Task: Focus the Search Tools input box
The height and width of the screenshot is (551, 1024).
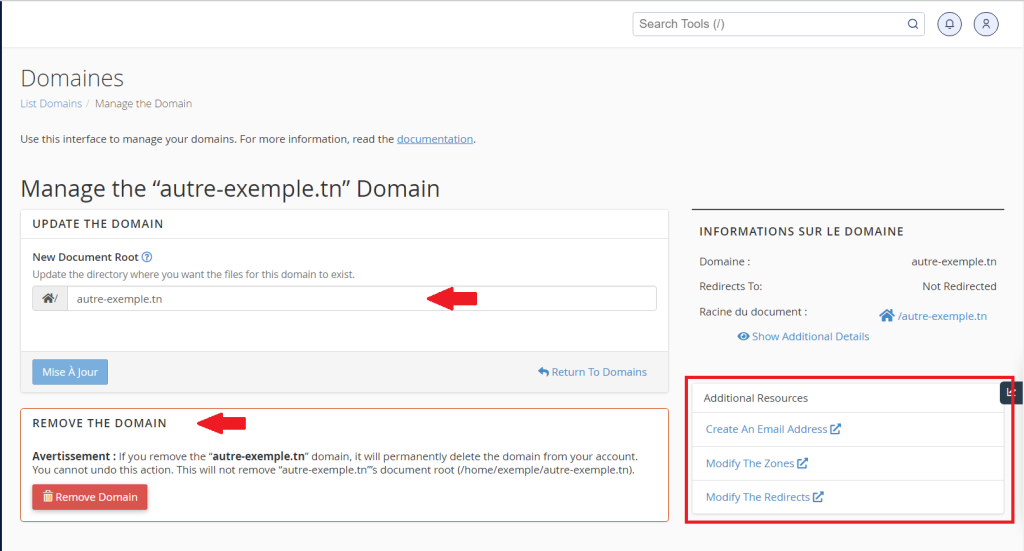Action: 770,24
